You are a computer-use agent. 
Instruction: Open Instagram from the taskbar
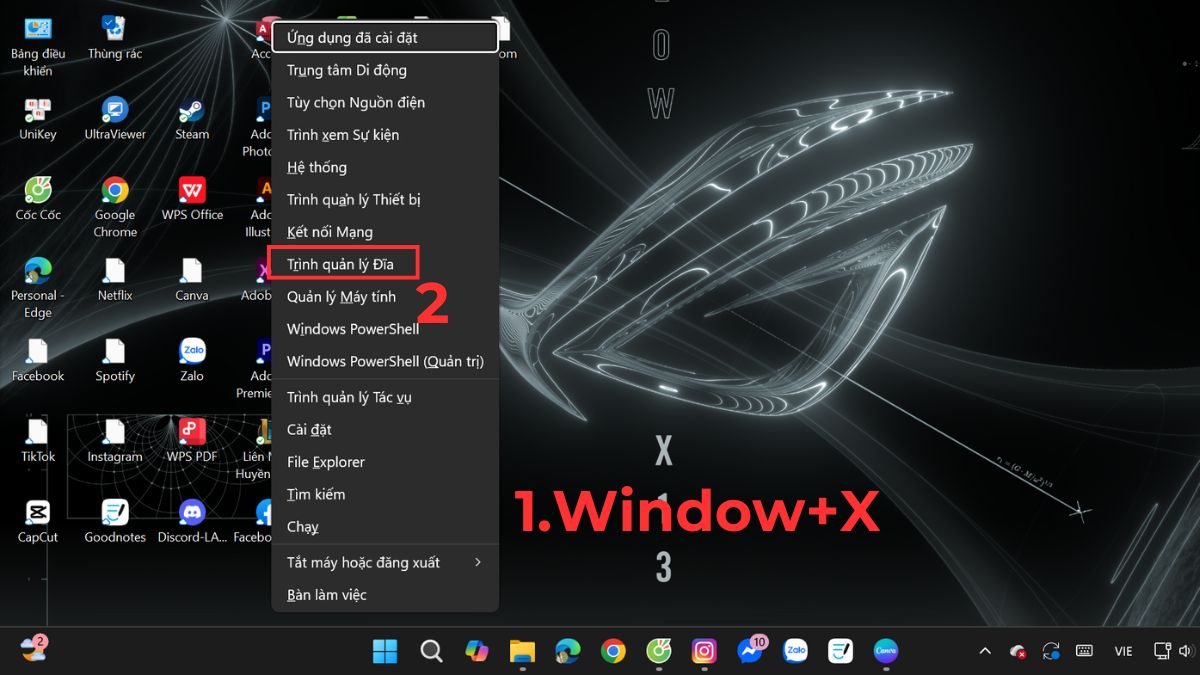point(704,651)
